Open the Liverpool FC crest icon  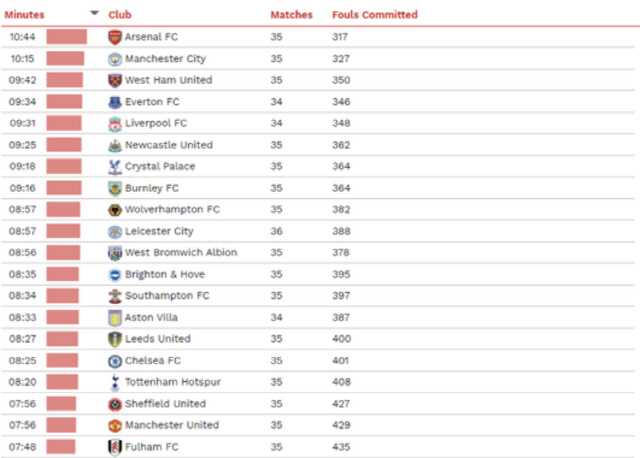pos(115,124)
